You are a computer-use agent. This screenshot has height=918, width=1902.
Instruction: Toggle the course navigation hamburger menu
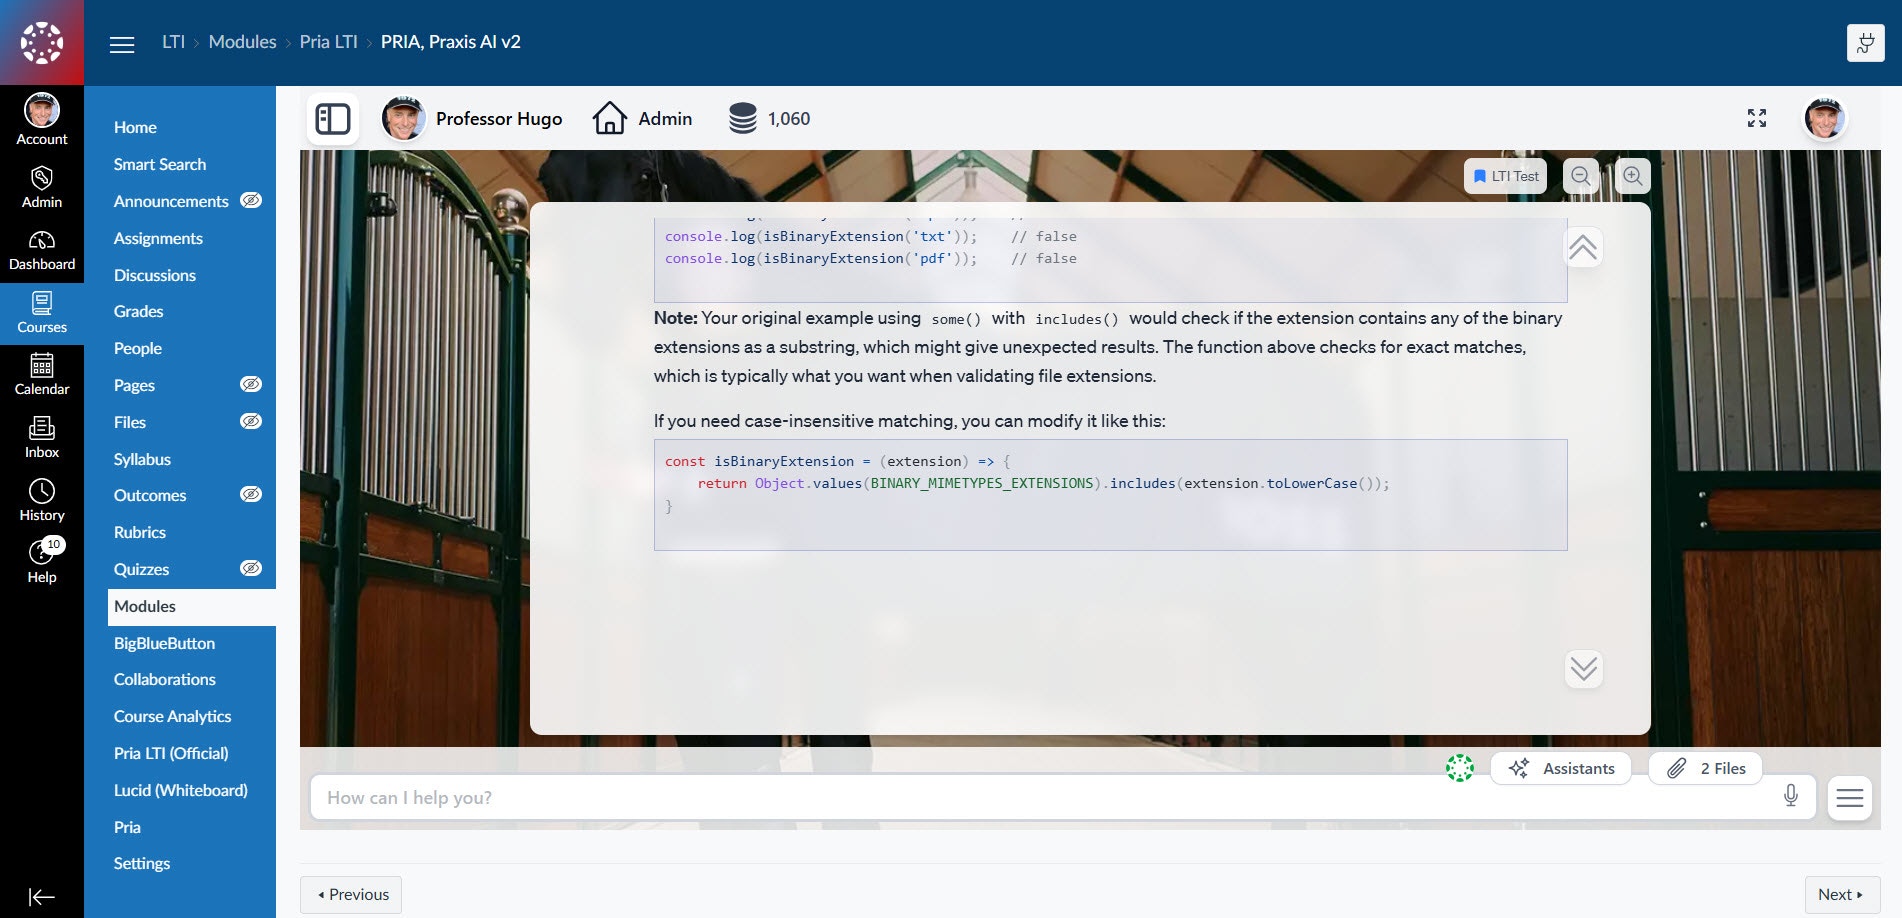(x=122, y=44)
